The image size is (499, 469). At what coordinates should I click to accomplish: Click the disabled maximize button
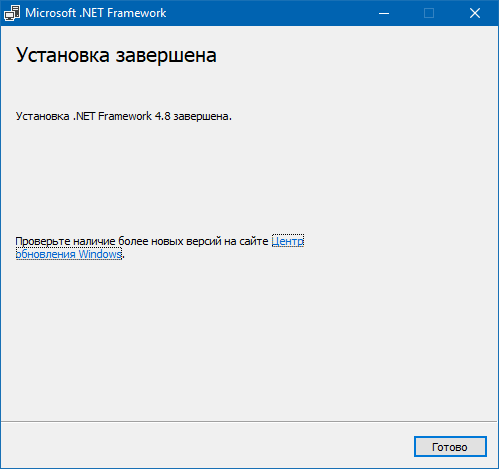(429, 13)
